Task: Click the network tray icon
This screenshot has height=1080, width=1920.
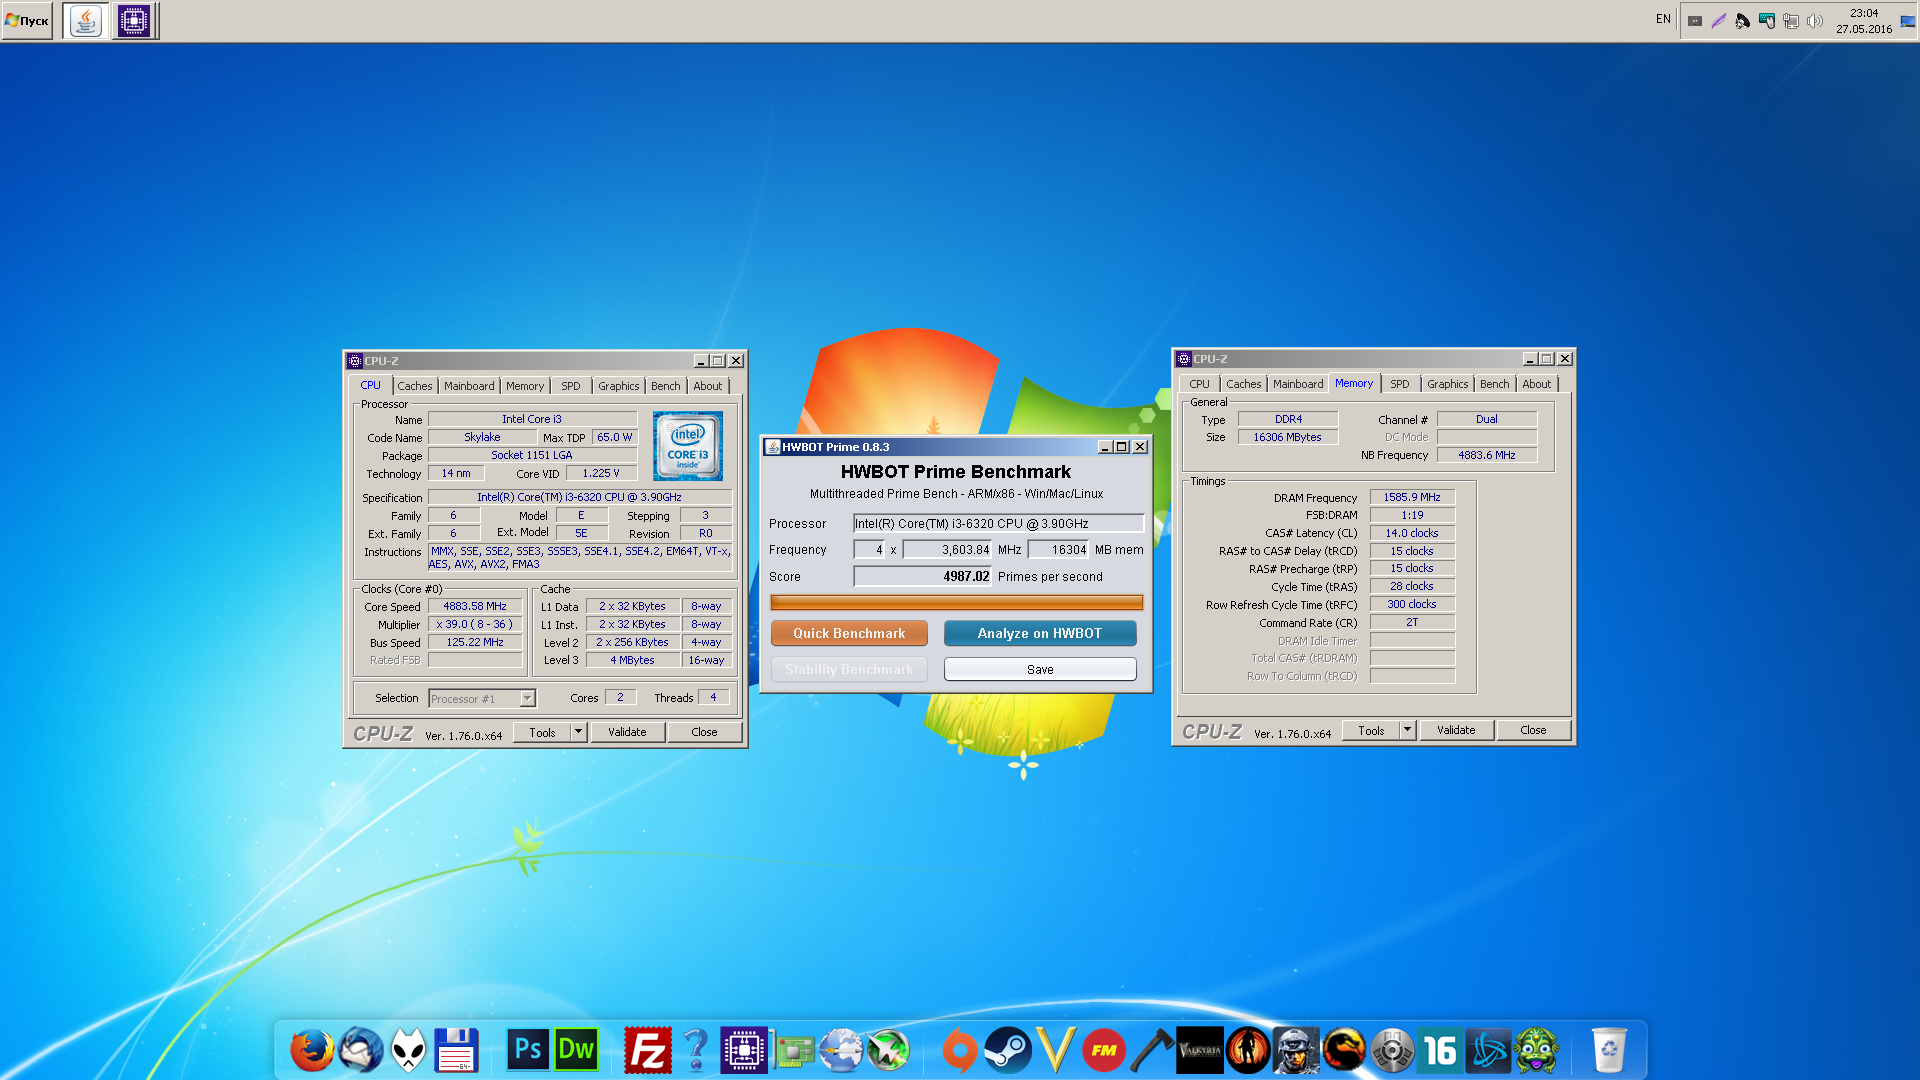Action: tap(1791, 20)
